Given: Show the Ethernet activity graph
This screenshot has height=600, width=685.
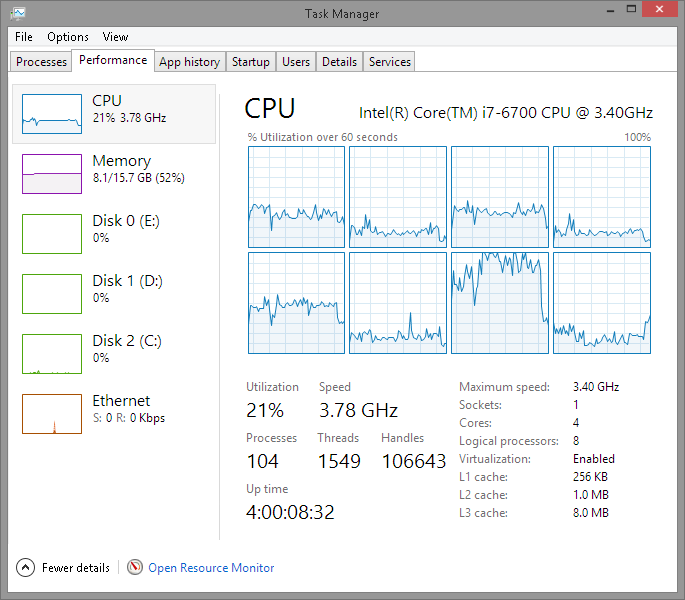Looking at the screenshot, I should 52,414.
